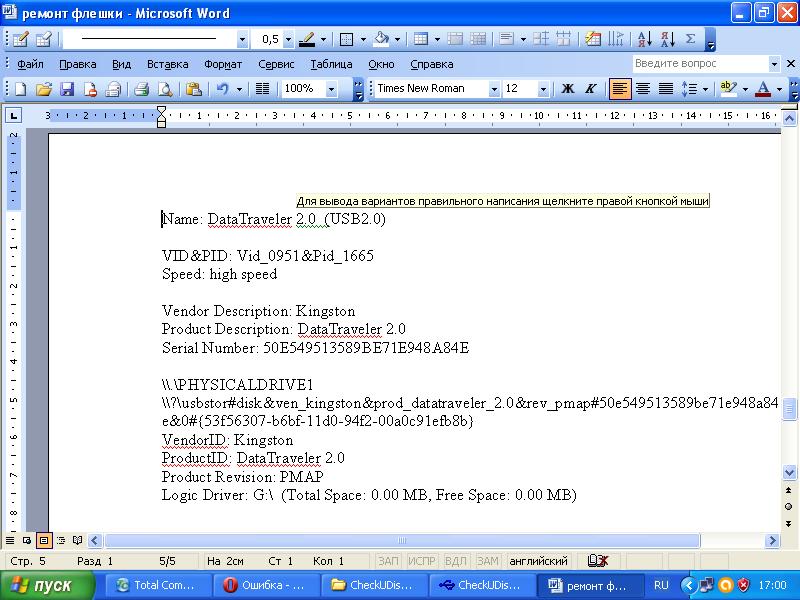Image resolution: width=800 pixels, height=600 pixels.
Task: Open the font size 12 dropdown
Action: coord(543,89)
